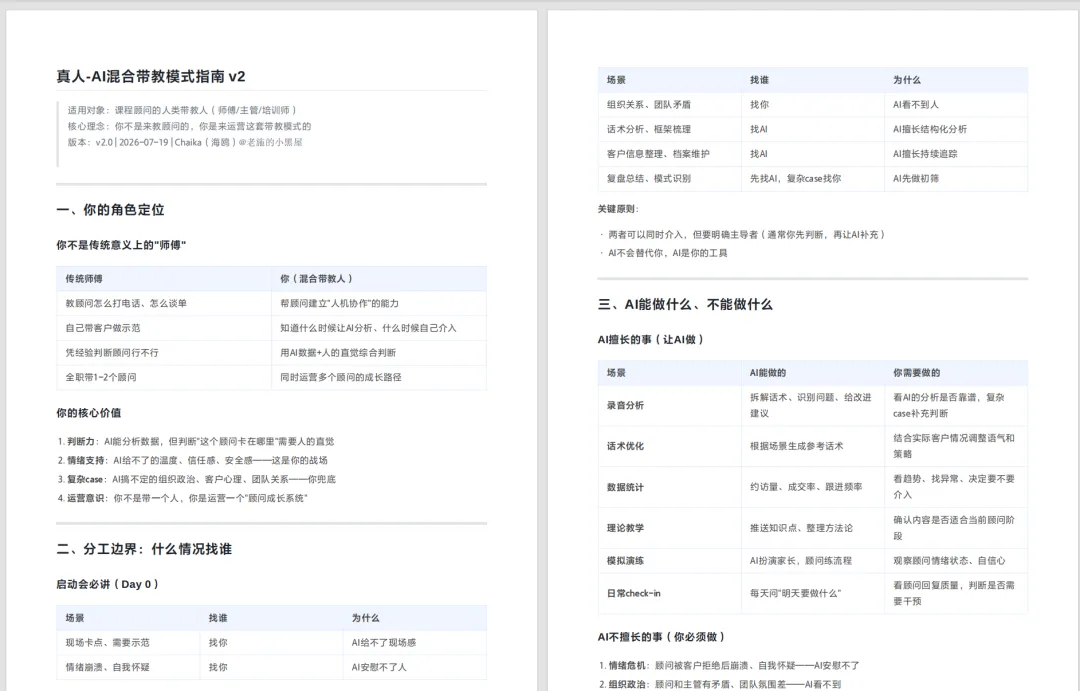The width and height of the screenshot is (1080, 691).
Task: Click subheading AI不擅长的事（你必须做）
Action: 661,637
